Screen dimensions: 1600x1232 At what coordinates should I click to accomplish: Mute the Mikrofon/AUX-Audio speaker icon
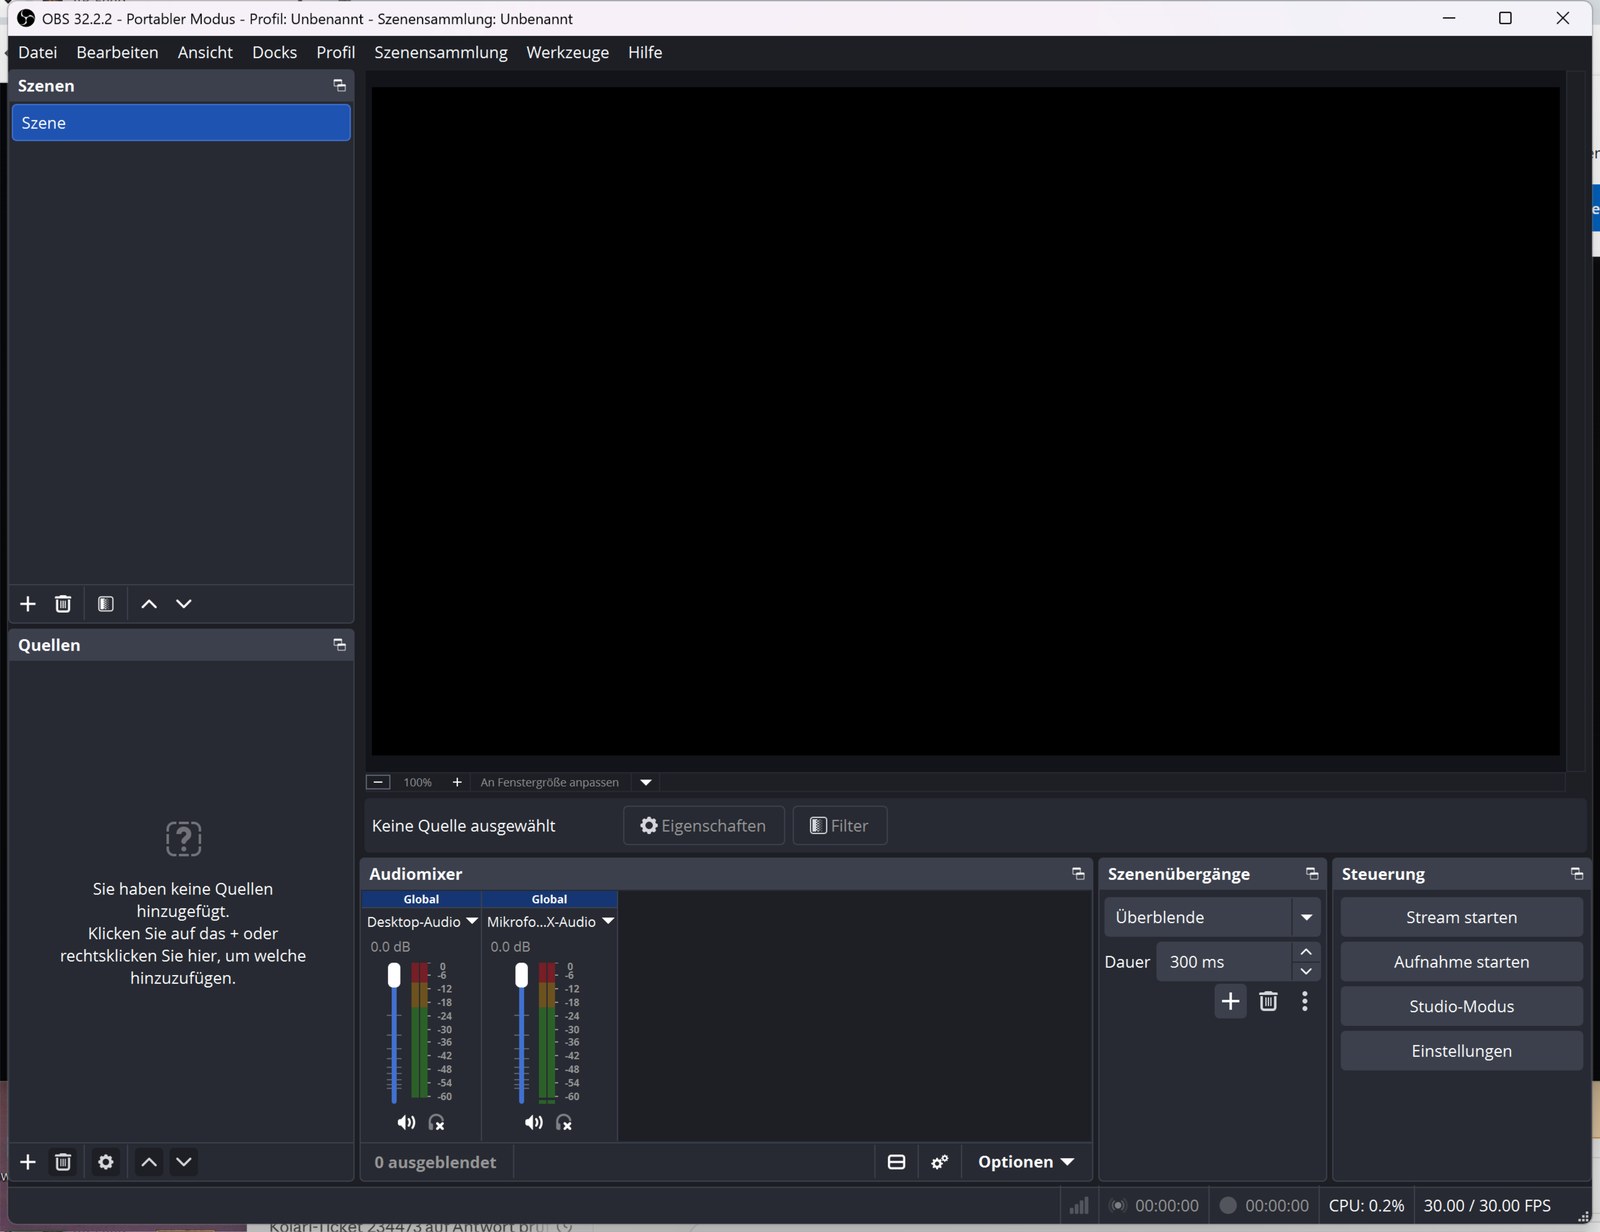(534, 1123)
